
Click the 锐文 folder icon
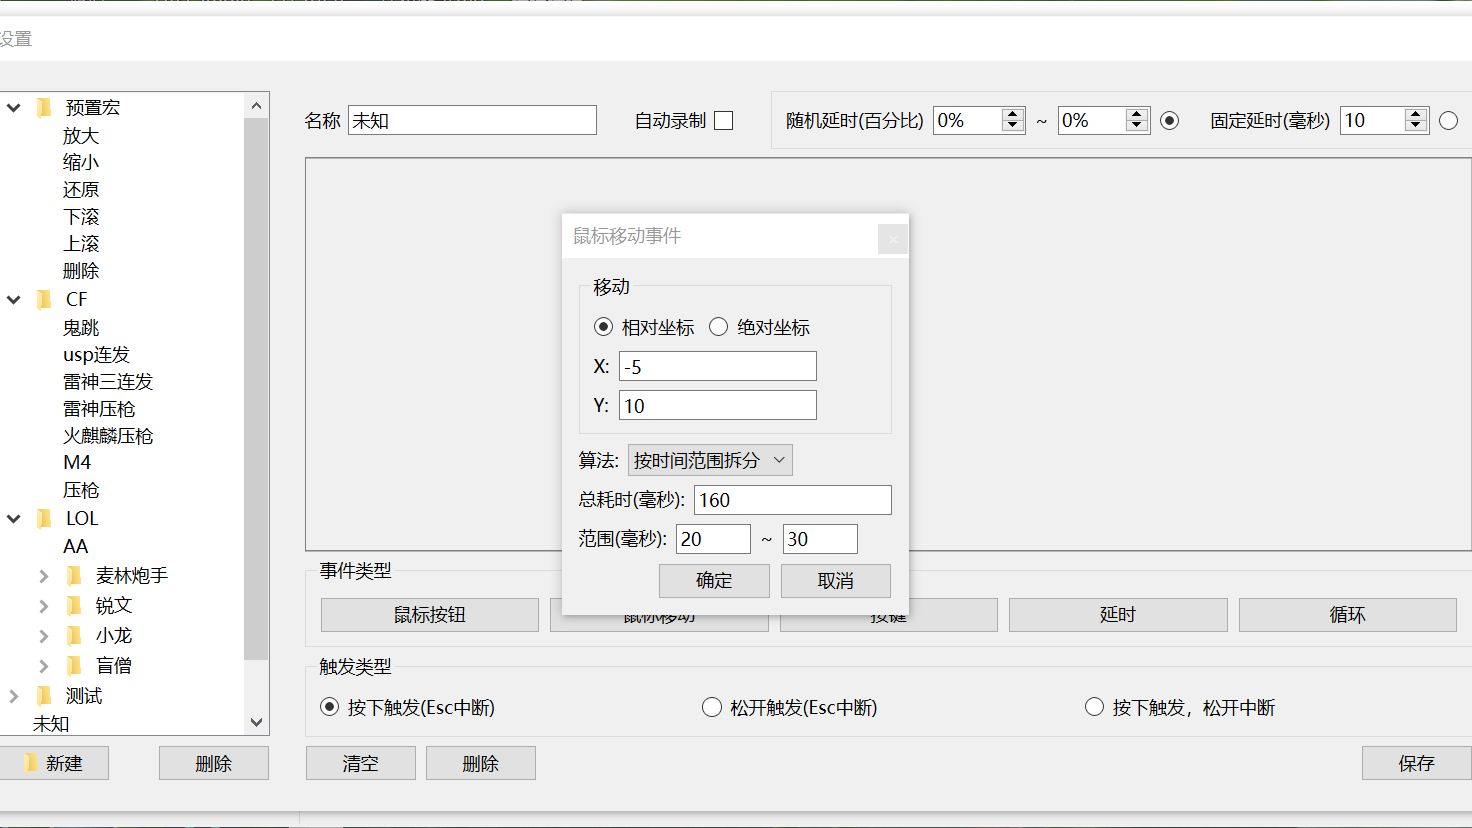point(74,606)
